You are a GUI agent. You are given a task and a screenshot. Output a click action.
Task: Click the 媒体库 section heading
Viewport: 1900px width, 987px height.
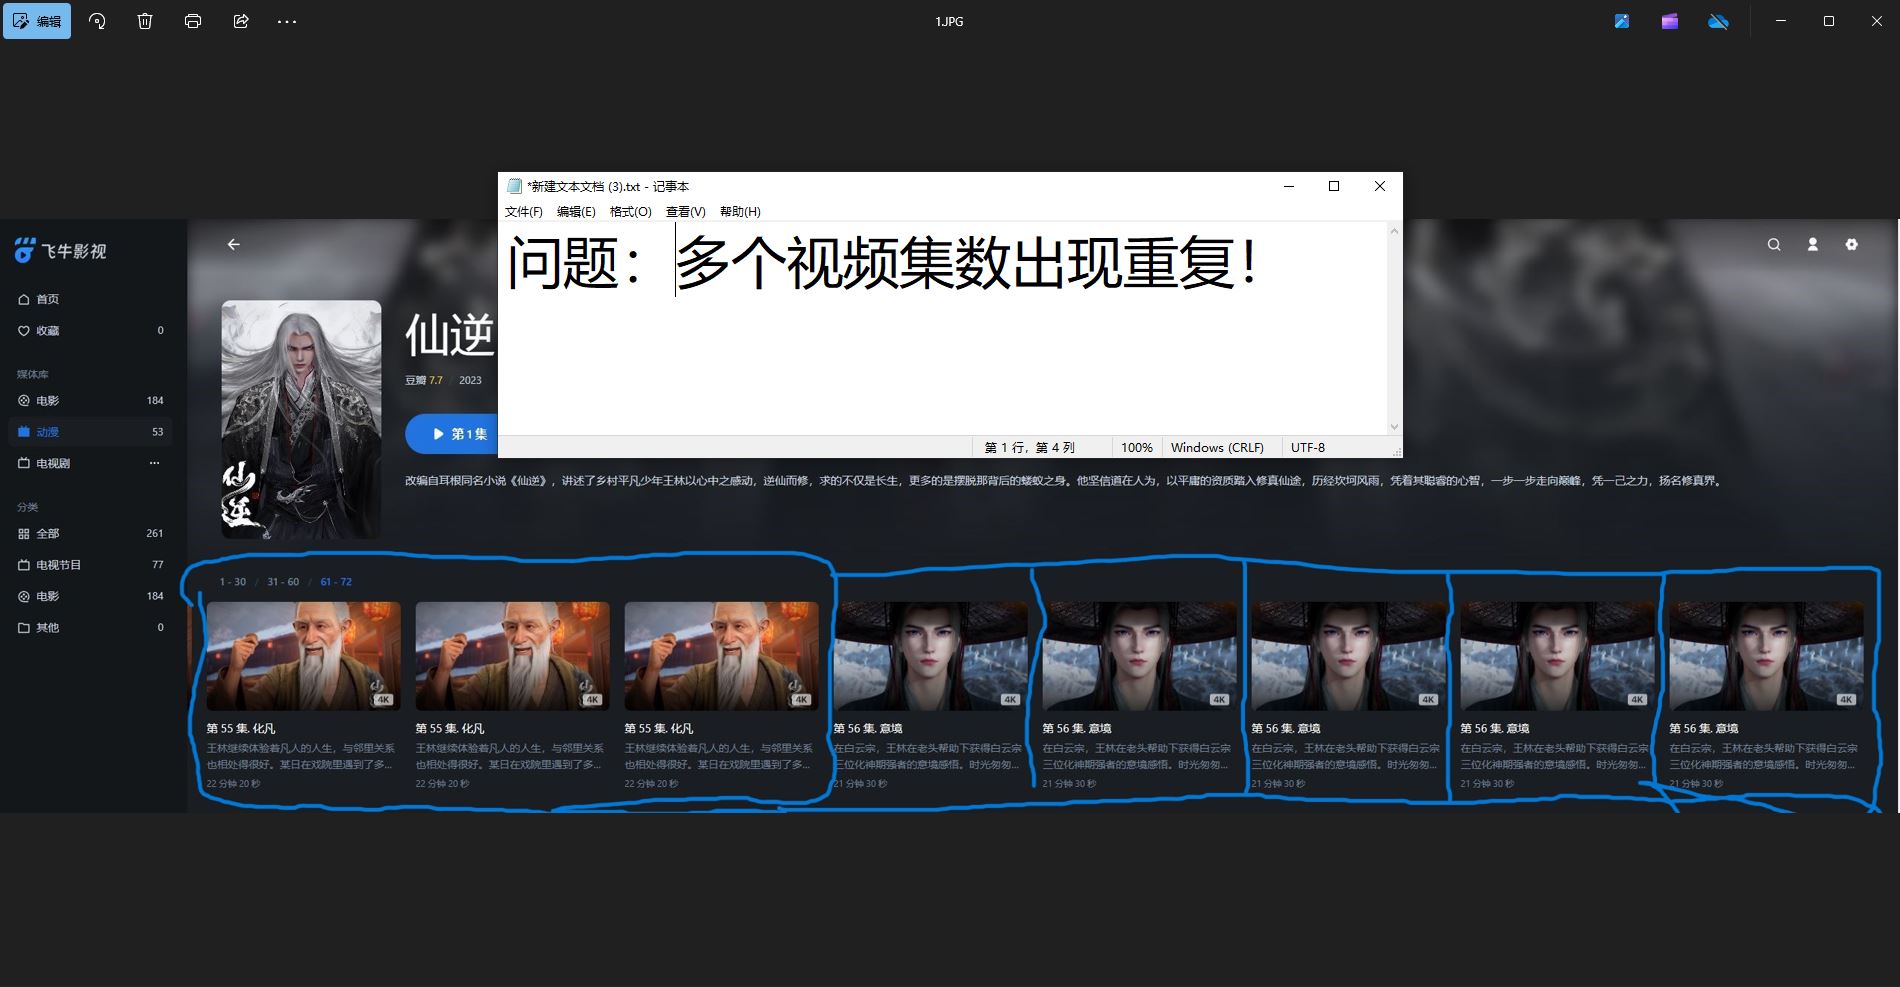click(x=32, y=374)
